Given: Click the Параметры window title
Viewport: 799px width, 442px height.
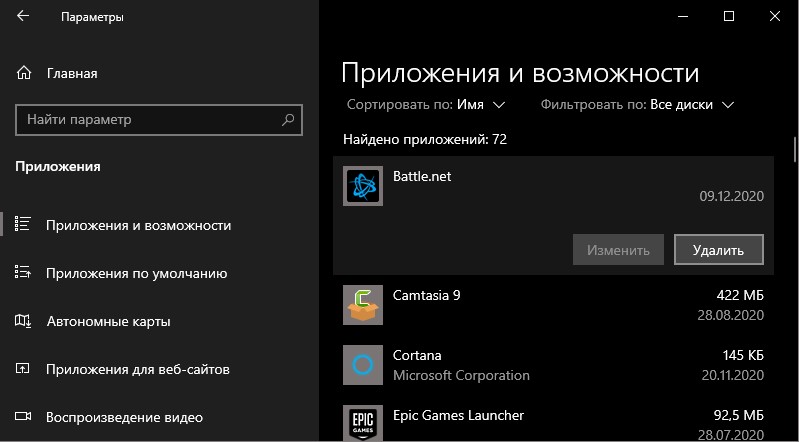Looking at the screenshot, I should 92,17.
